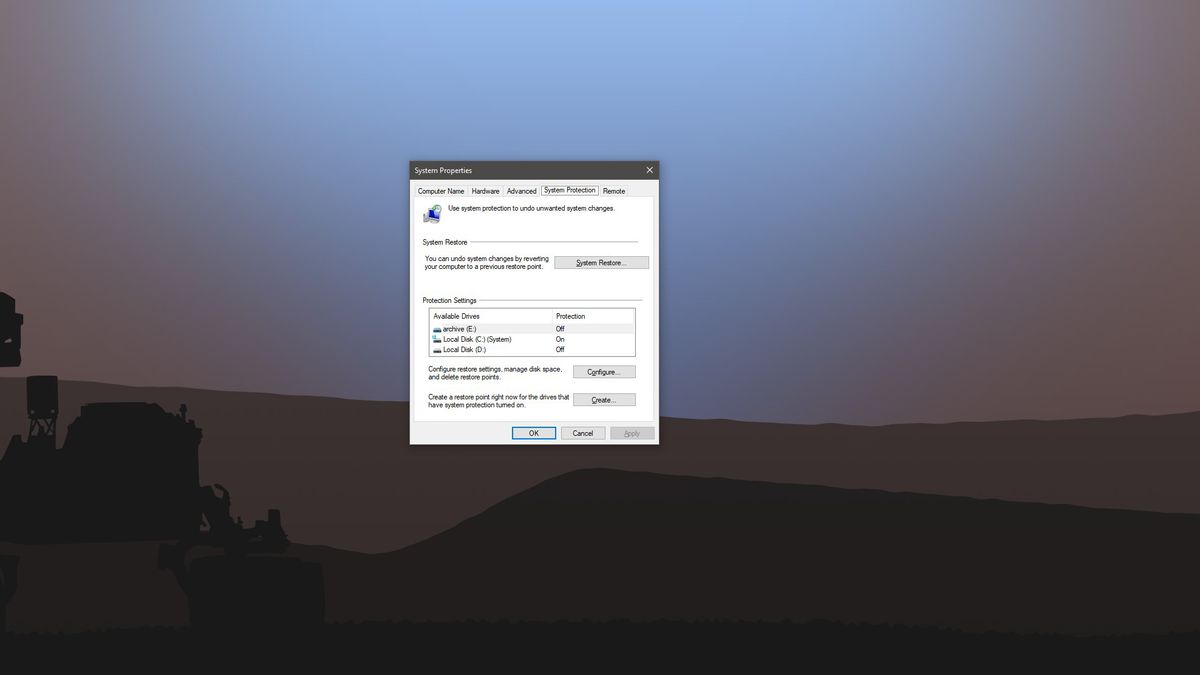Confirm settings with OK

(x=535, y=432)
